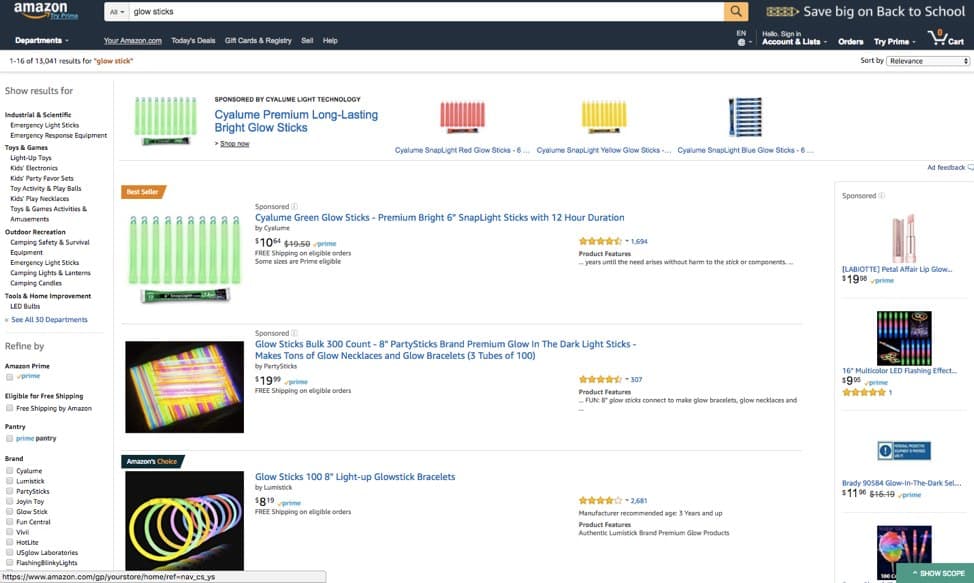This screenshot has height=583, width=974.
Task: Click into the search field
Action: 427,12
